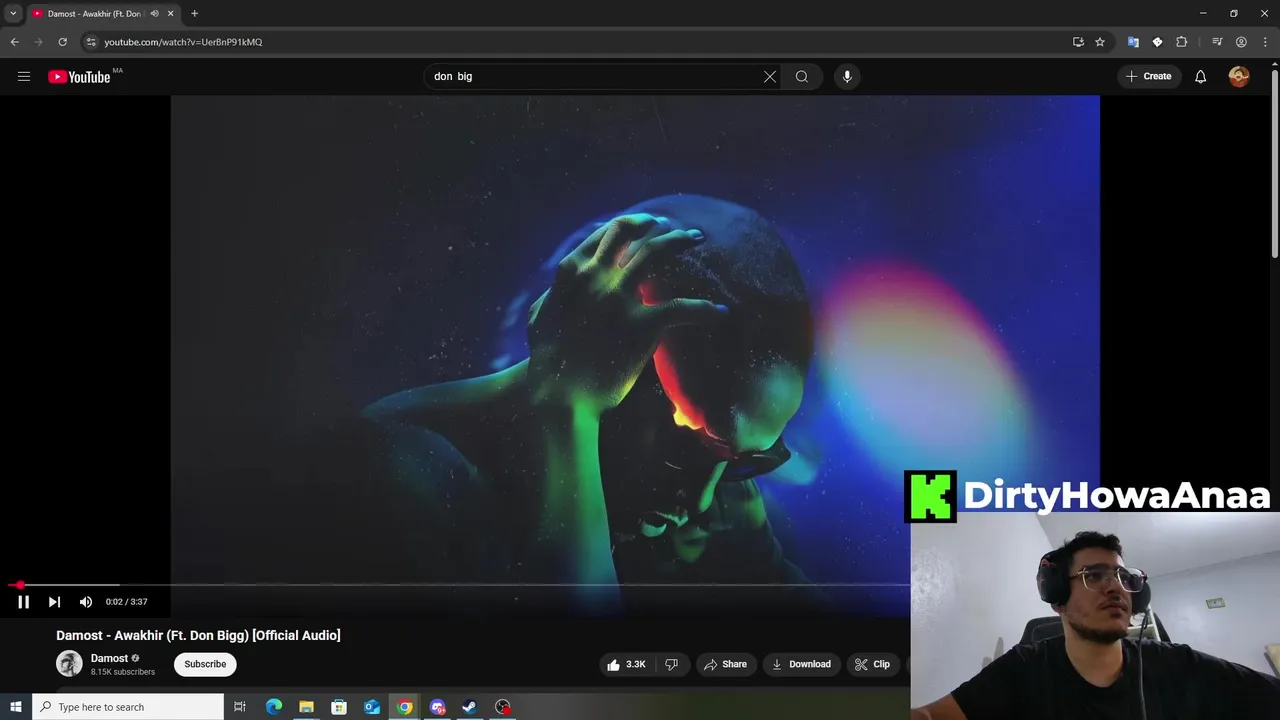
Task: Pause the video
Action: pos(24,601)
